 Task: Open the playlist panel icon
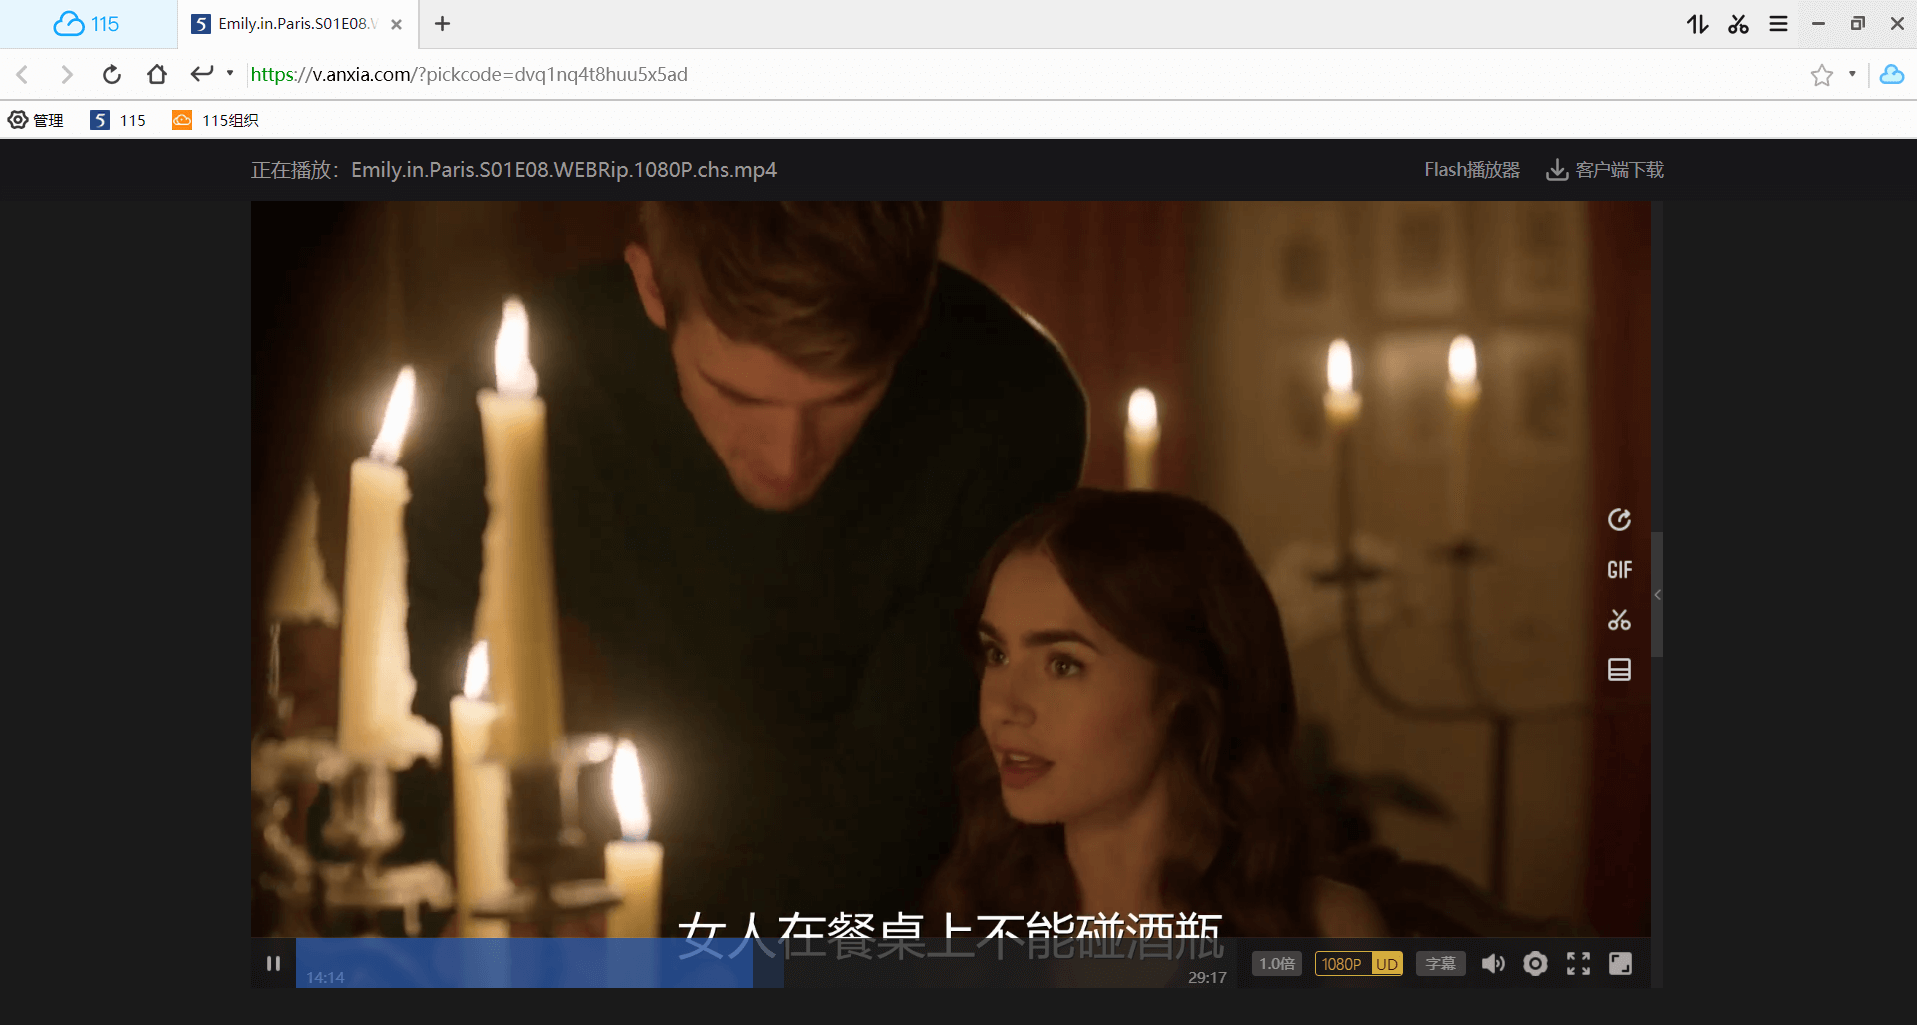(x=1619, y=670)
